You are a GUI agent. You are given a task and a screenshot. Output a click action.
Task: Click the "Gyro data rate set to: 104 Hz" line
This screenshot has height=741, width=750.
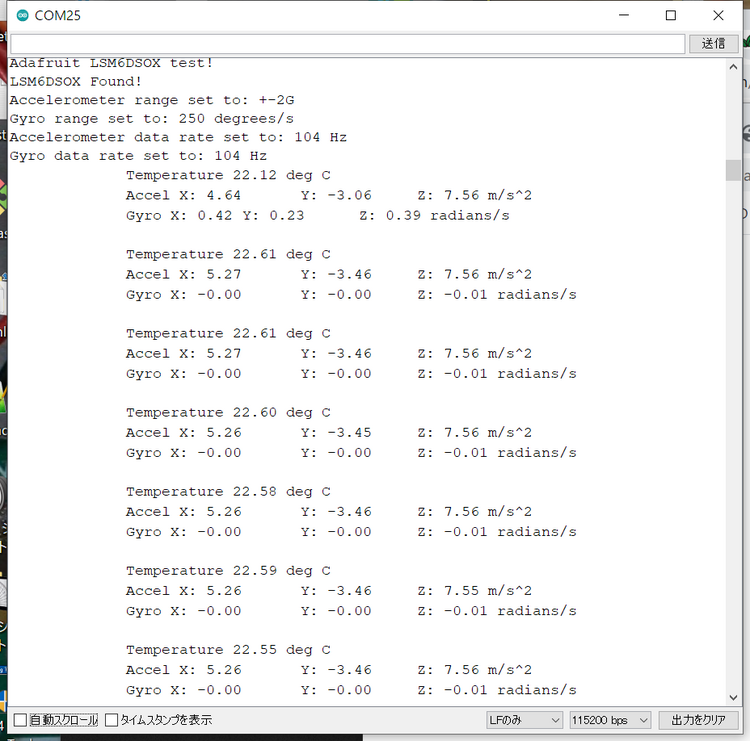(x=138, y=156)
